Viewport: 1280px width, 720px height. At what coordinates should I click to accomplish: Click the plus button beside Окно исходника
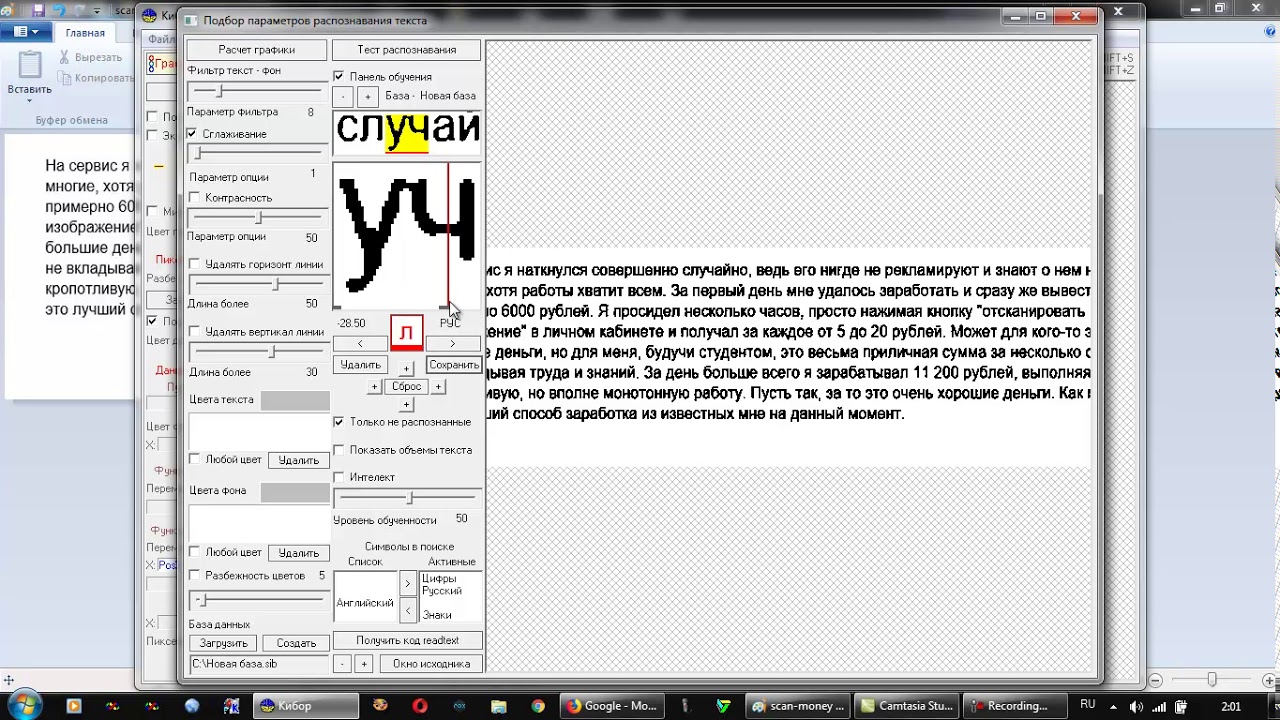coord(364,664)
